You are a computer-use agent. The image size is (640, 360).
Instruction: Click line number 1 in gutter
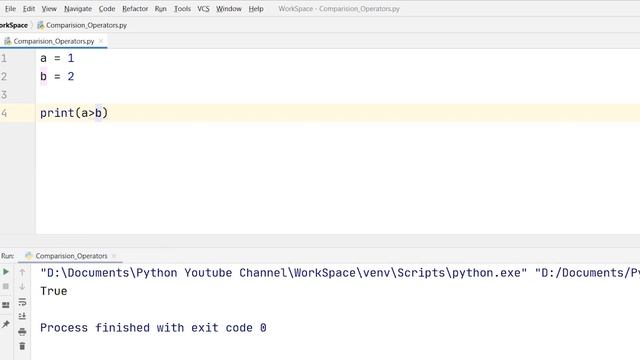pos(4,58)
